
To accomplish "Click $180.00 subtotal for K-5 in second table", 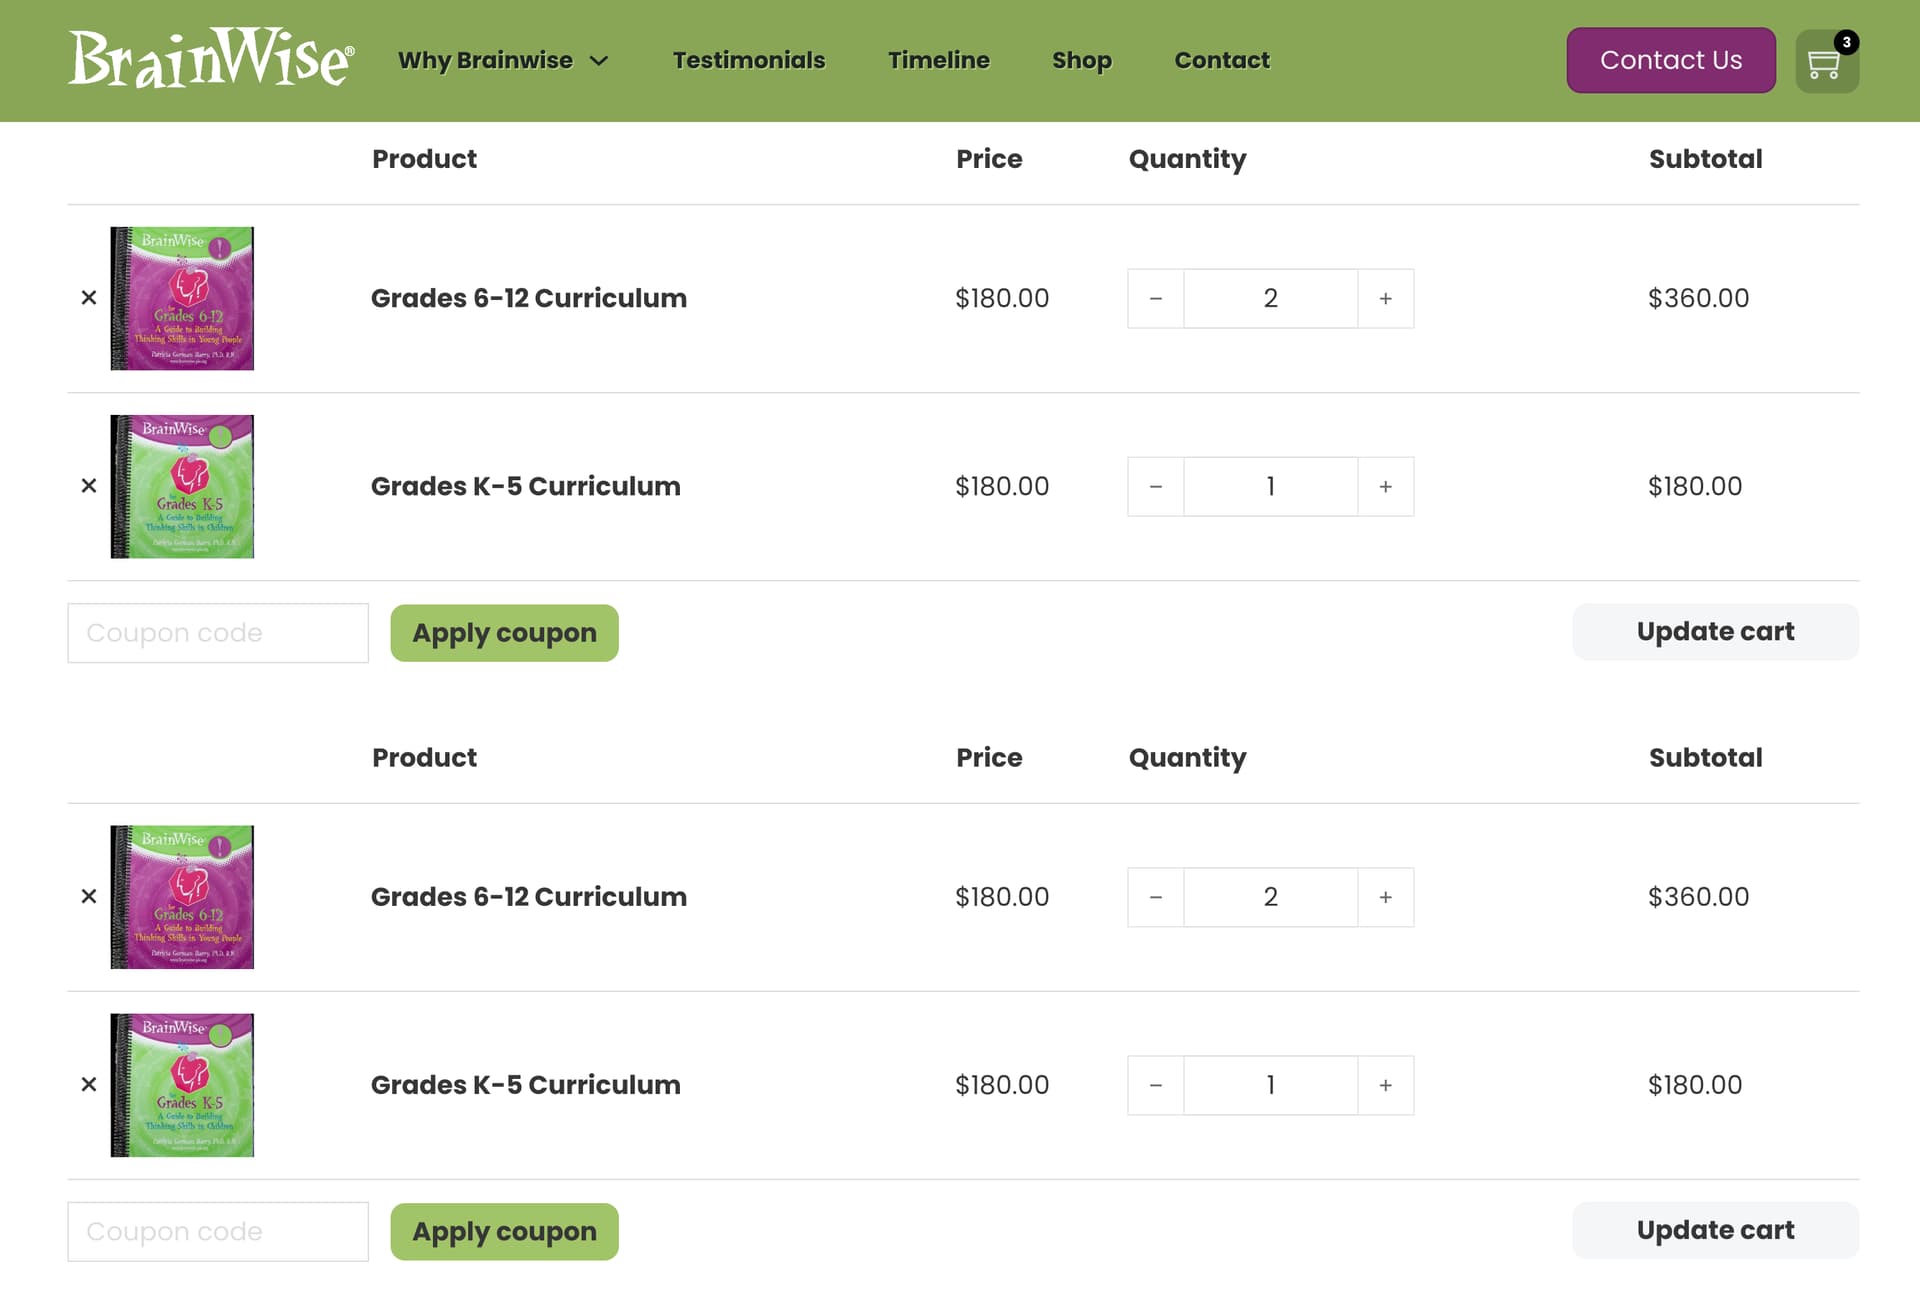I will (1695, 1085).
